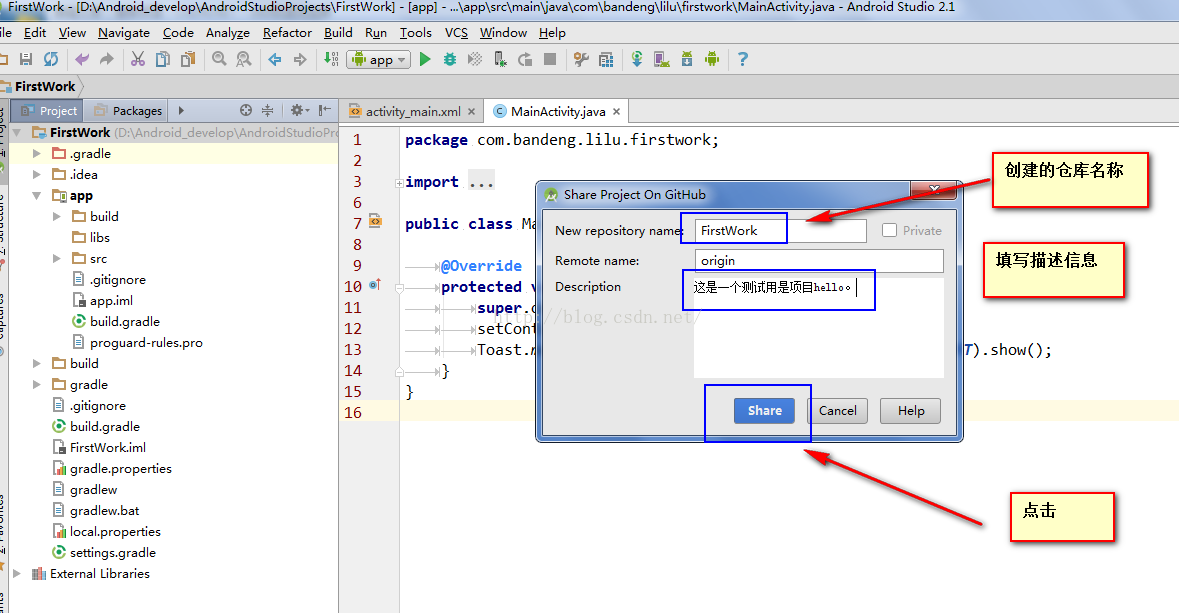Select build.gradle file under app
The height and width of the screenshot is (613, 1179).
pyautogui.click(x=124, y=321)
